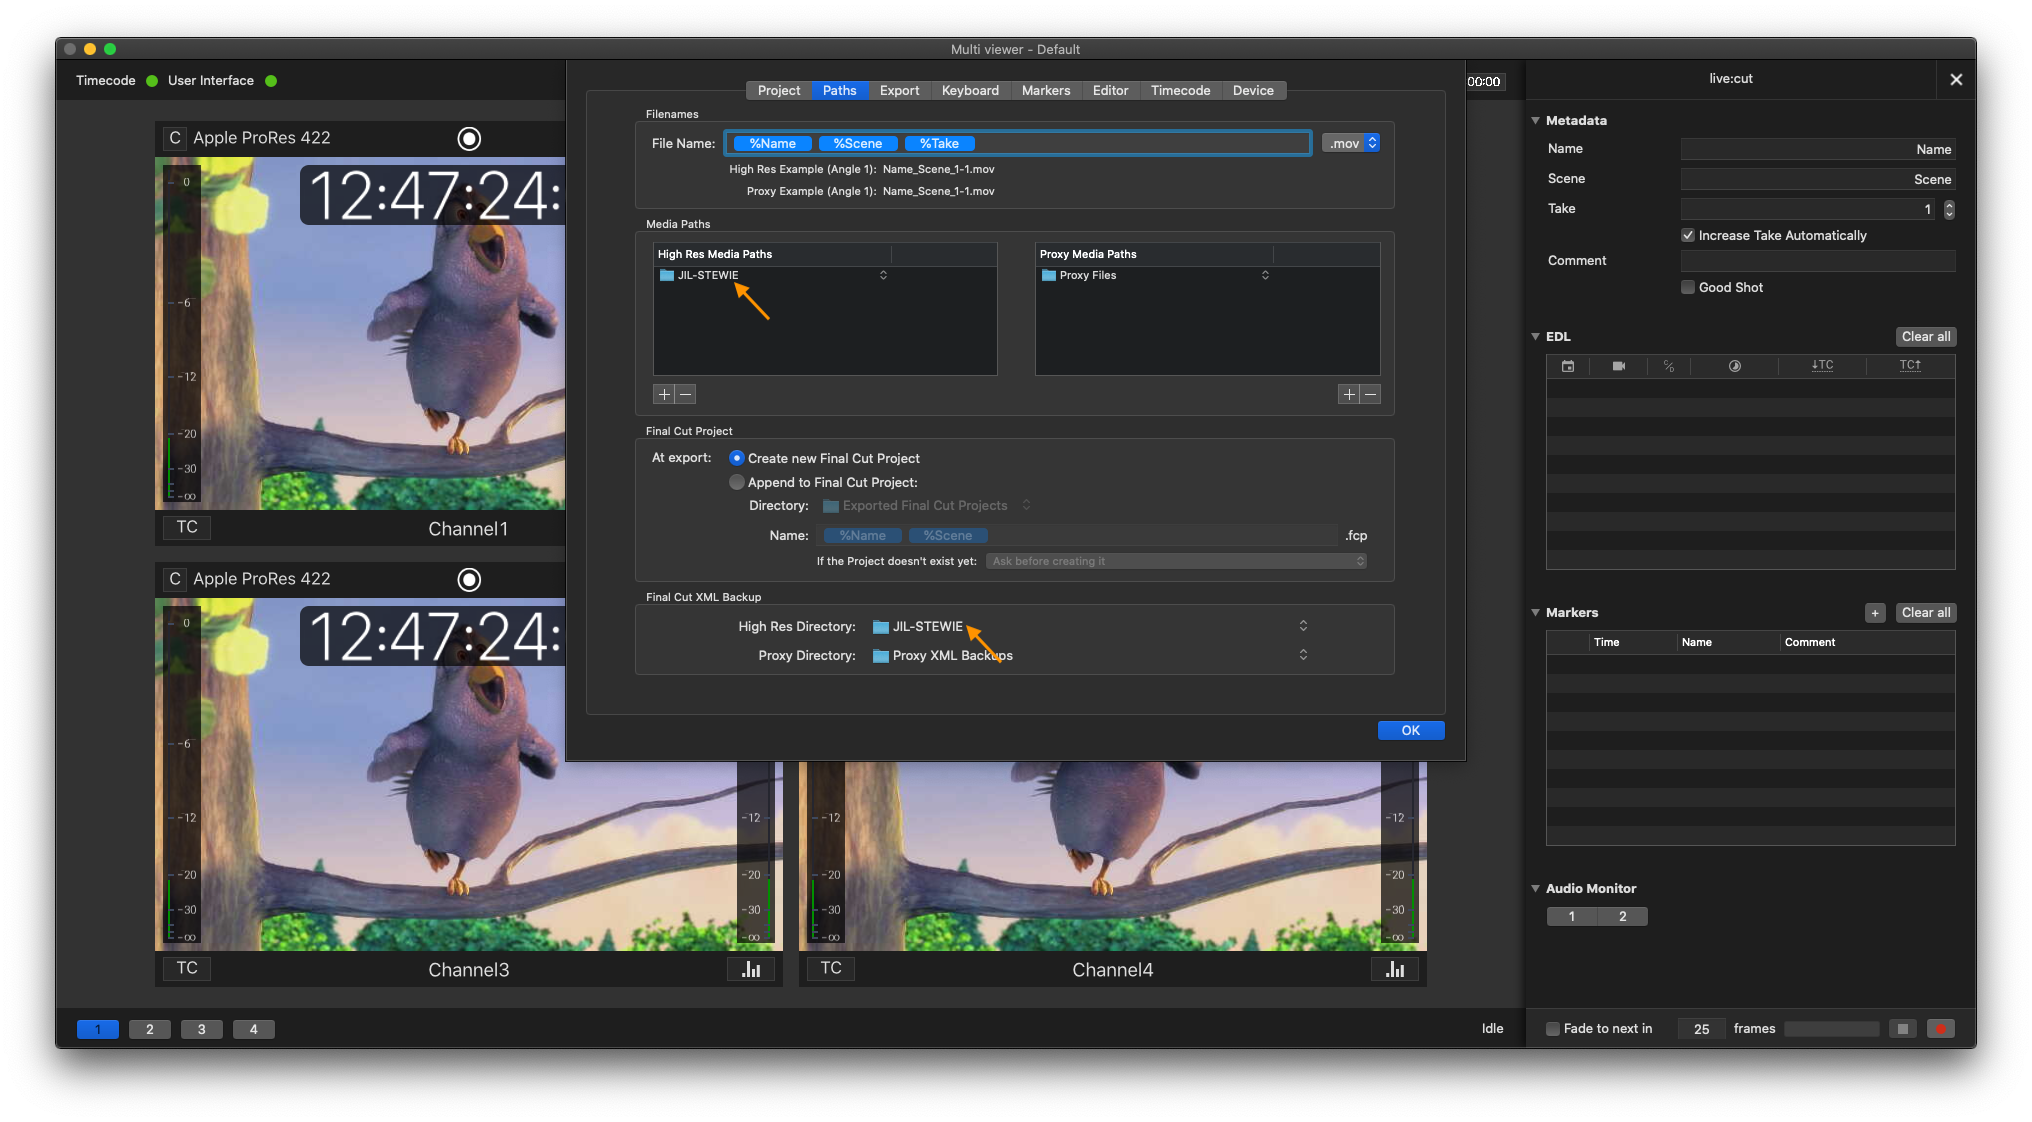Add a High Res media path with plus
Viewport: 2032px width, 1122px height.
[x=664, y=394]
